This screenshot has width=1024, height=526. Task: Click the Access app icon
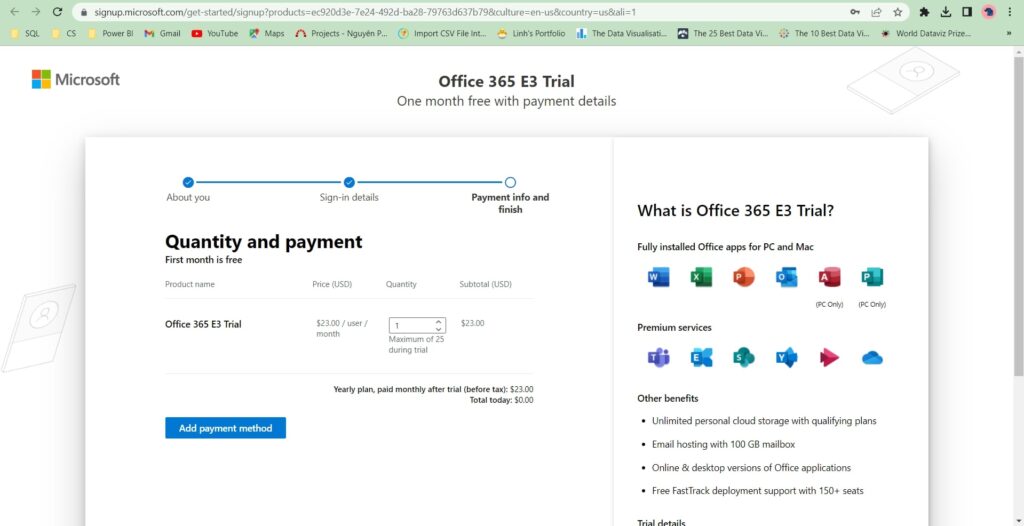[x=829, y=277]
